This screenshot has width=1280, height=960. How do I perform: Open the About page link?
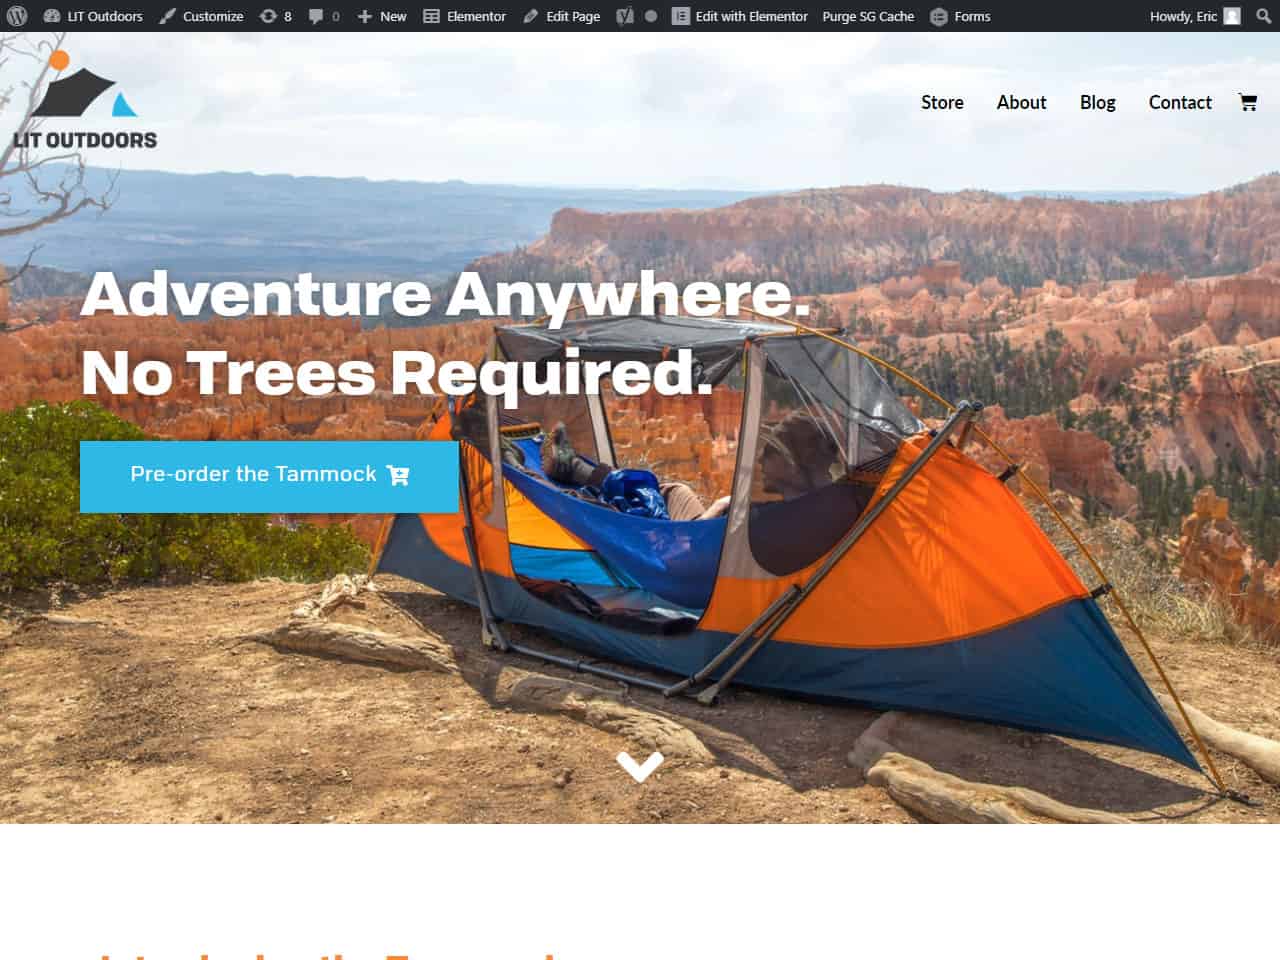1021,102
